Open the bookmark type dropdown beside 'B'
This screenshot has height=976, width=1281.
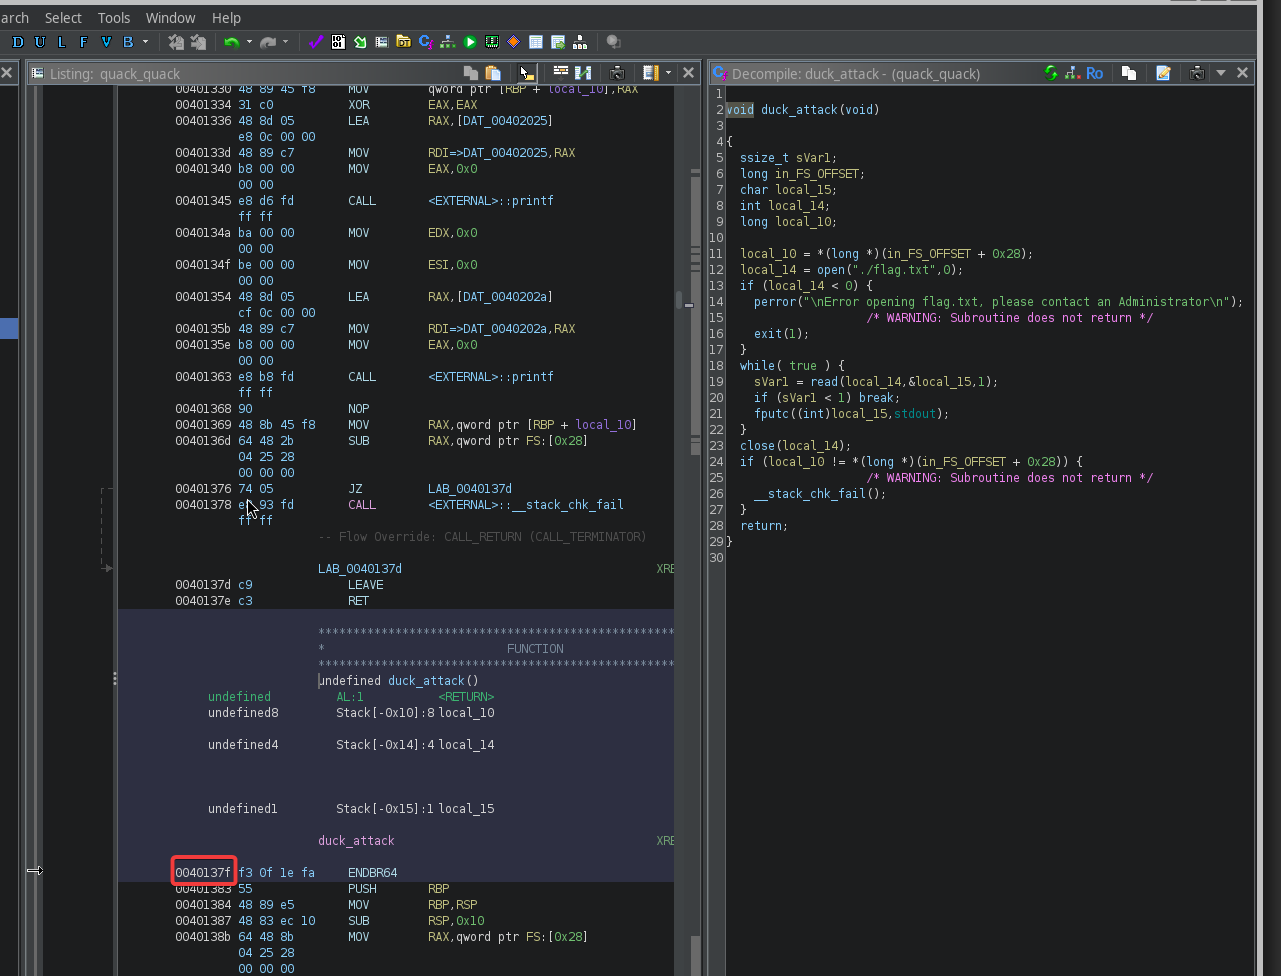tap(145, 42)
